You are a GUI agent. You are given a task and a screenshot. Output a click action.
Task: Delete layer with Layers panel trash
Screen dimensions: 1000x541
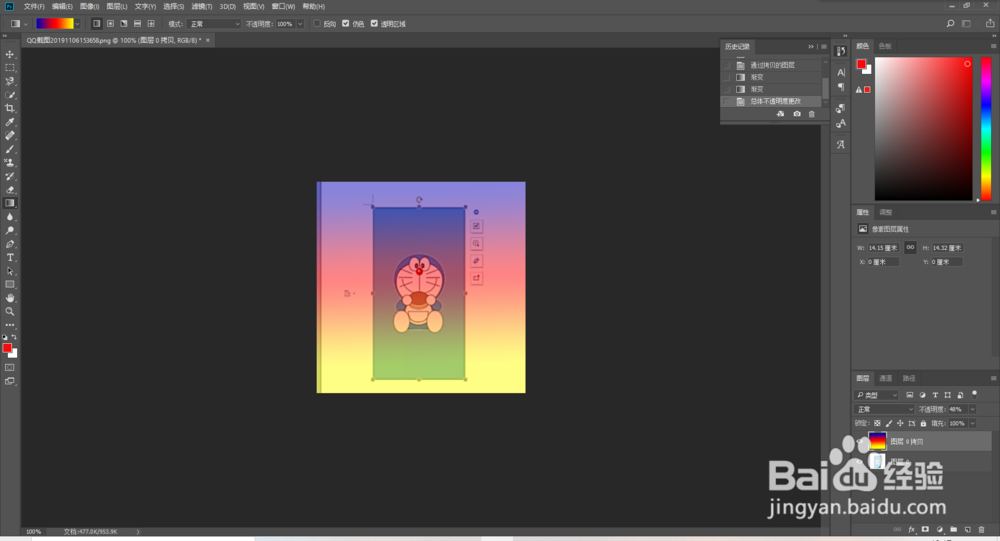[x=982, y=530]
